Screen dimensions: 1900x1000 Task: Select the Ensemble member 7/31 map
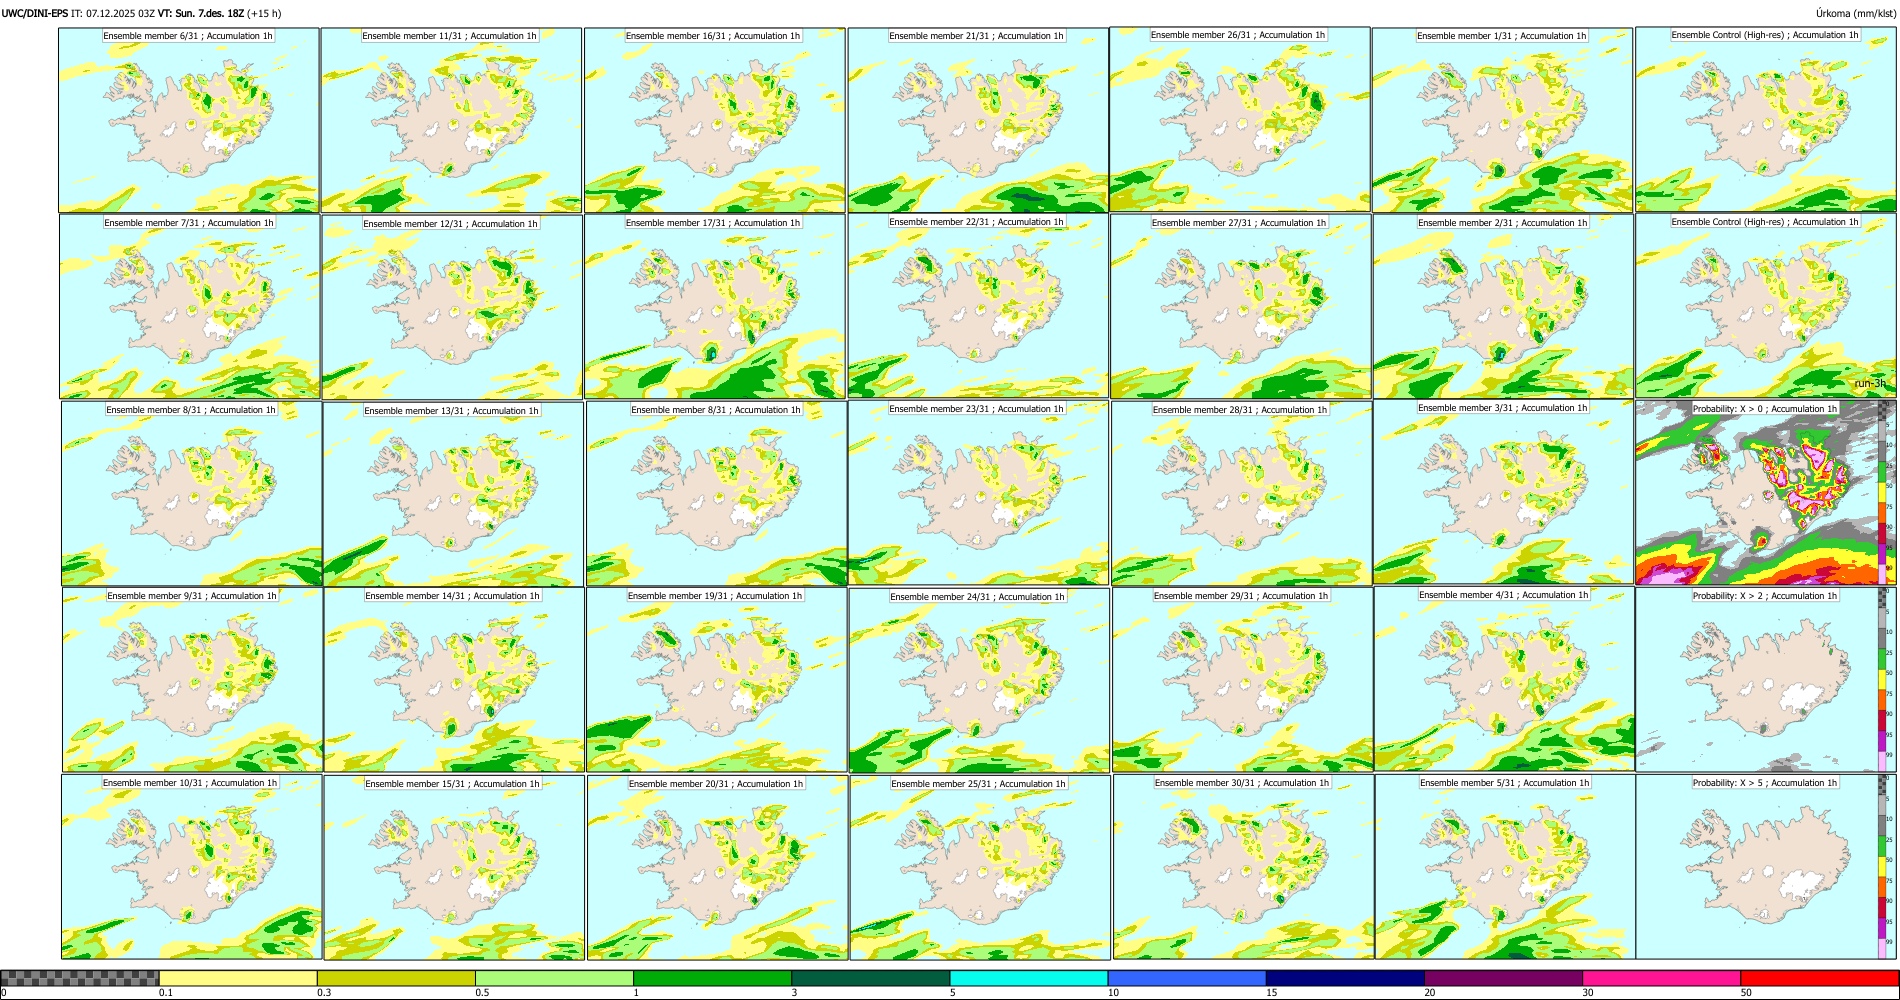190,306
